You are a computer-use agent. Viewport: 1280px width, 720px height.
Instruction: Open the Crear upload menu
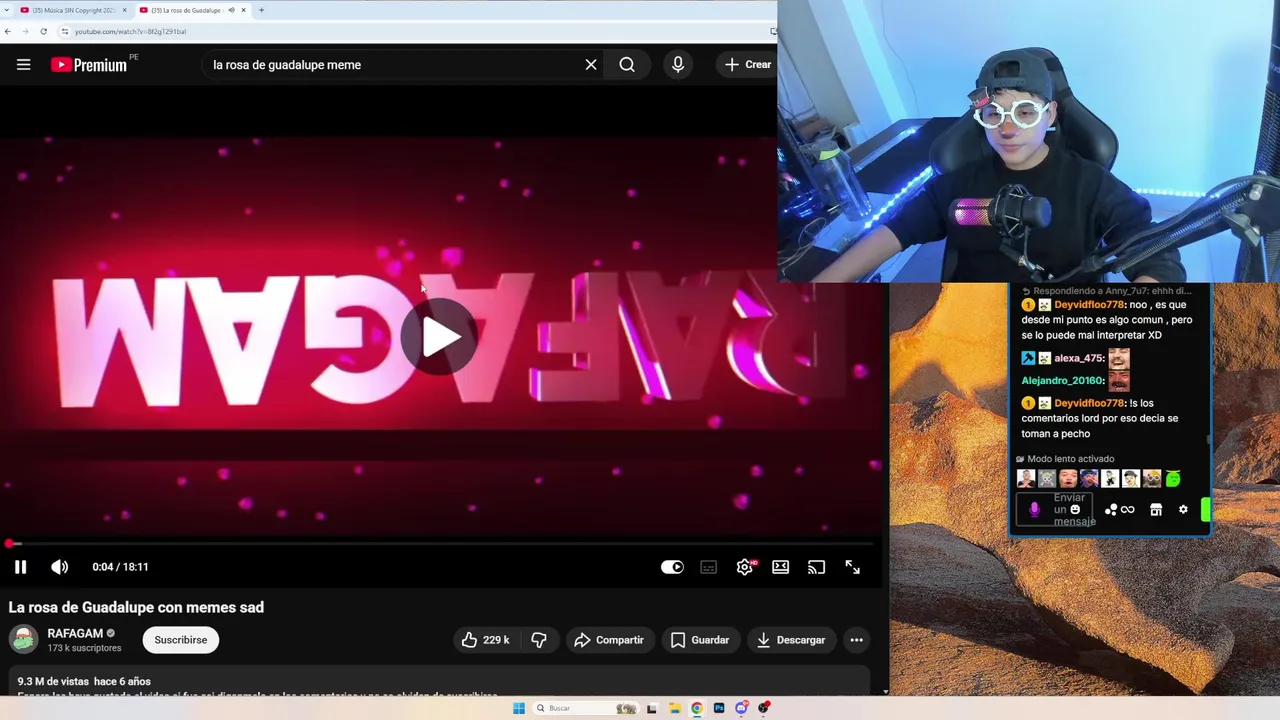[748, 65]
